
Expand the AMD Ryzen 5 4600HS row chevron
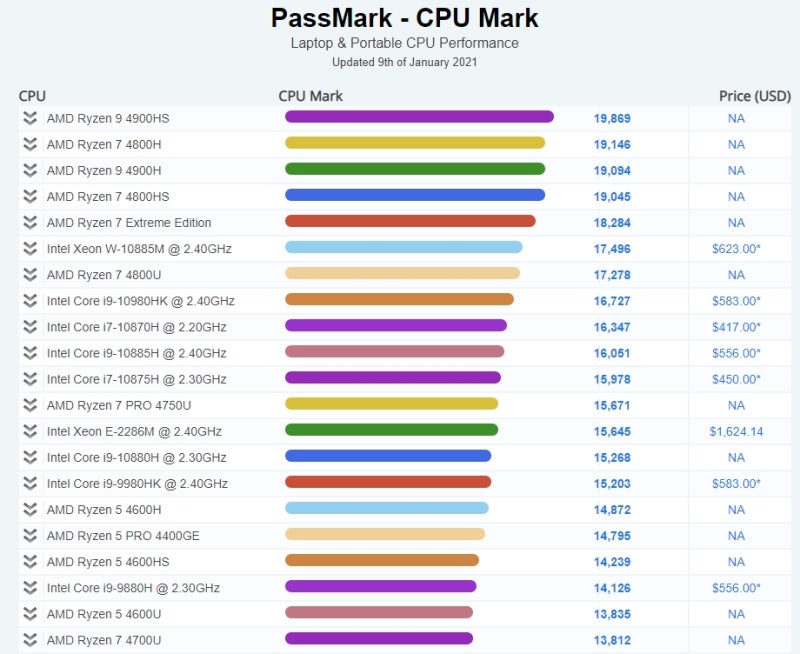(30, 562)
